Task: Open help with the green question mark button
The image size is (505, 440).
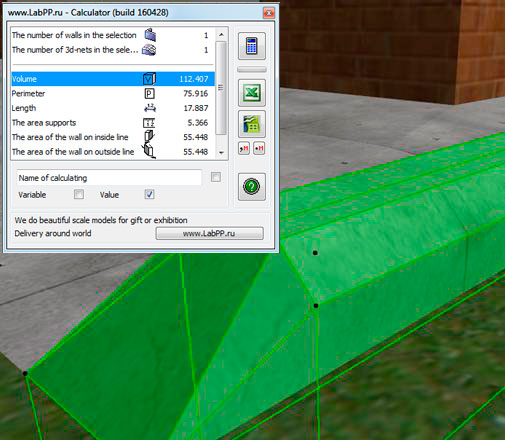Action: pos(252,187)
